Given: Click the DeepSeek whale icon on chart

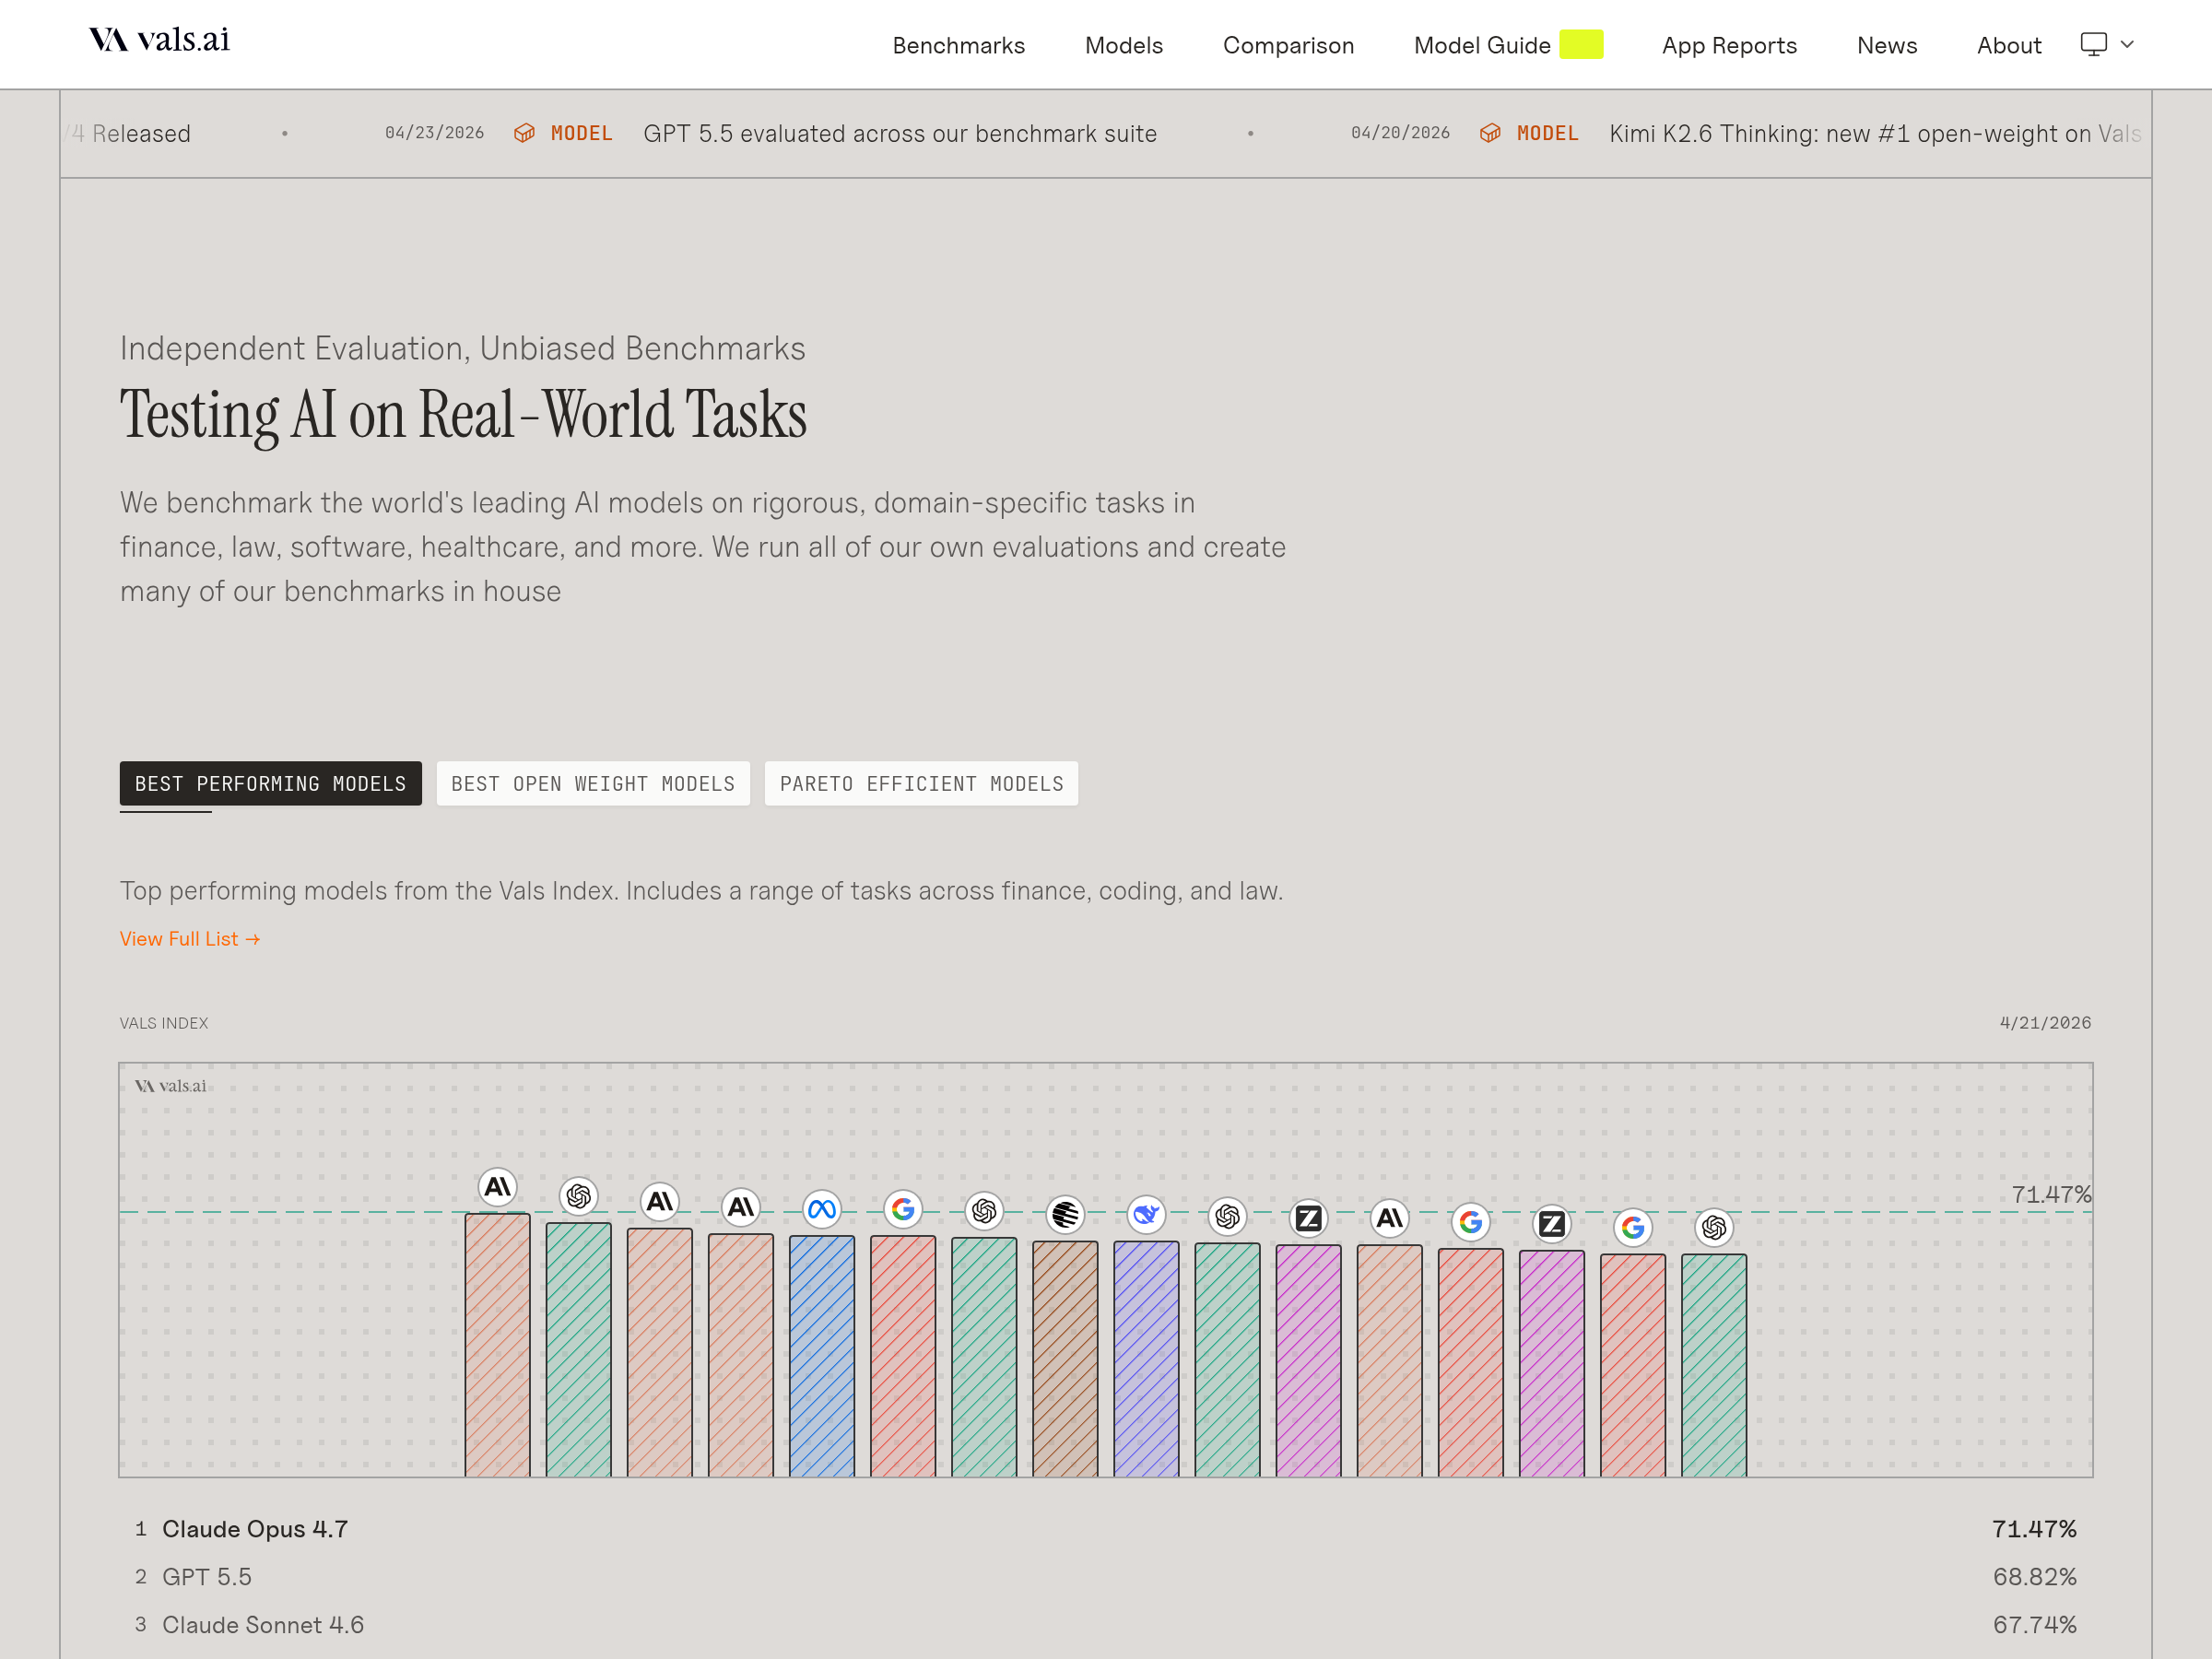Looking at the screenshot, I should point(1146,1215).
